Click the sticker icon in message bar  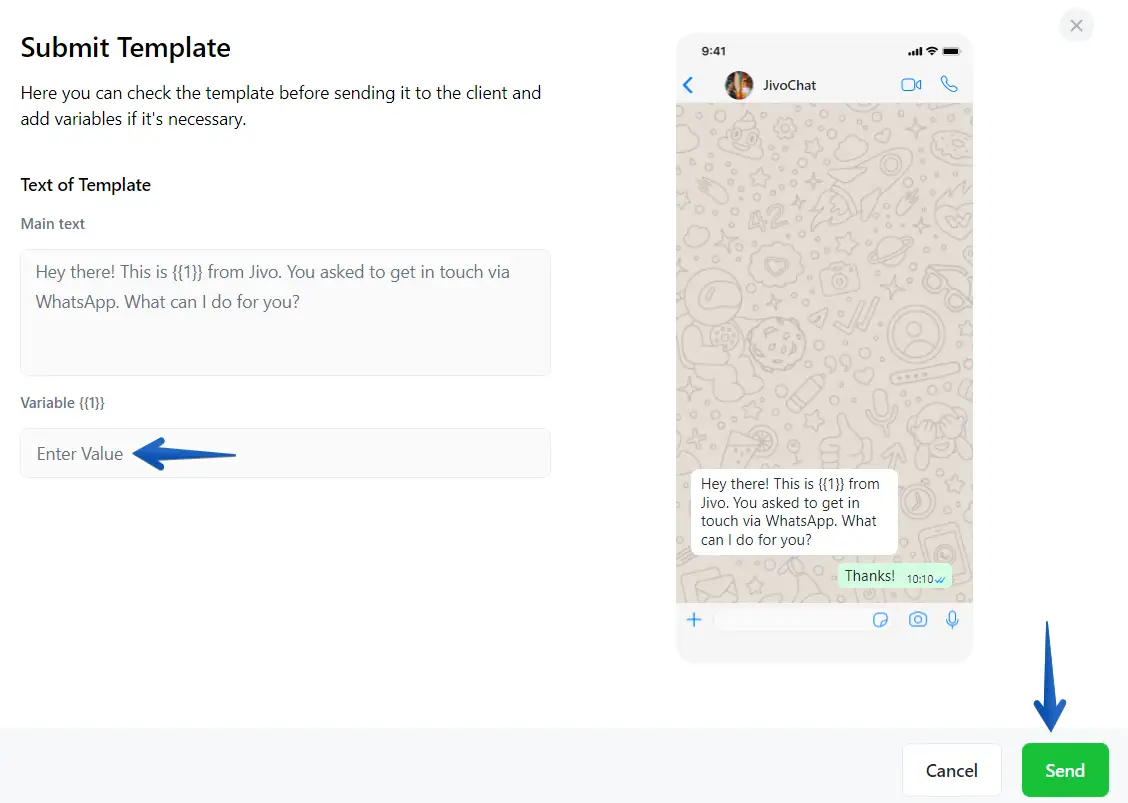pyautogui.click(x=880, y=620)
